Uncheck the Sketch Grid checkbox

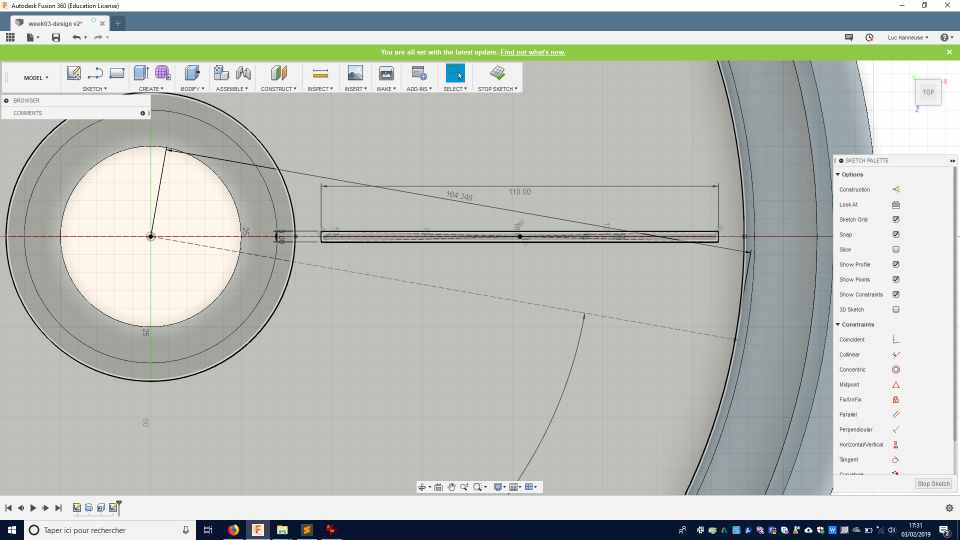click(x=896, y=219)
